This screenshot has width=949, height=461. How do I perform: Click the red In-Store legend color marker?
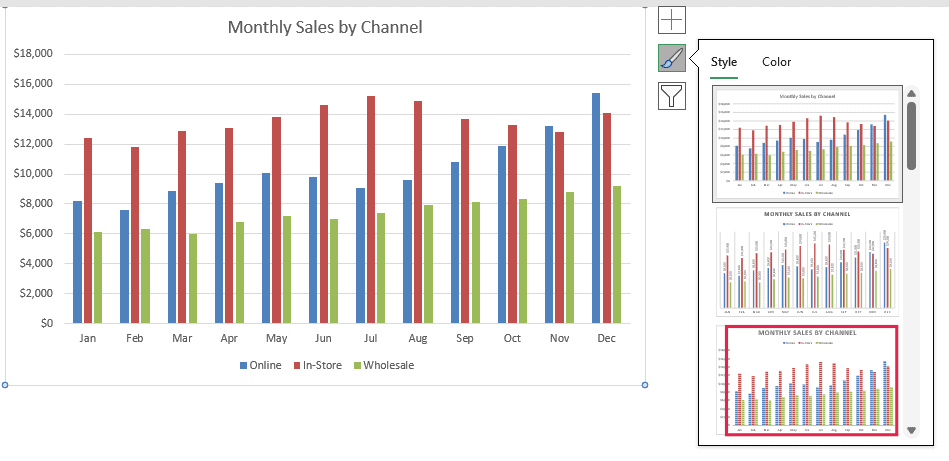click(297, 365)
